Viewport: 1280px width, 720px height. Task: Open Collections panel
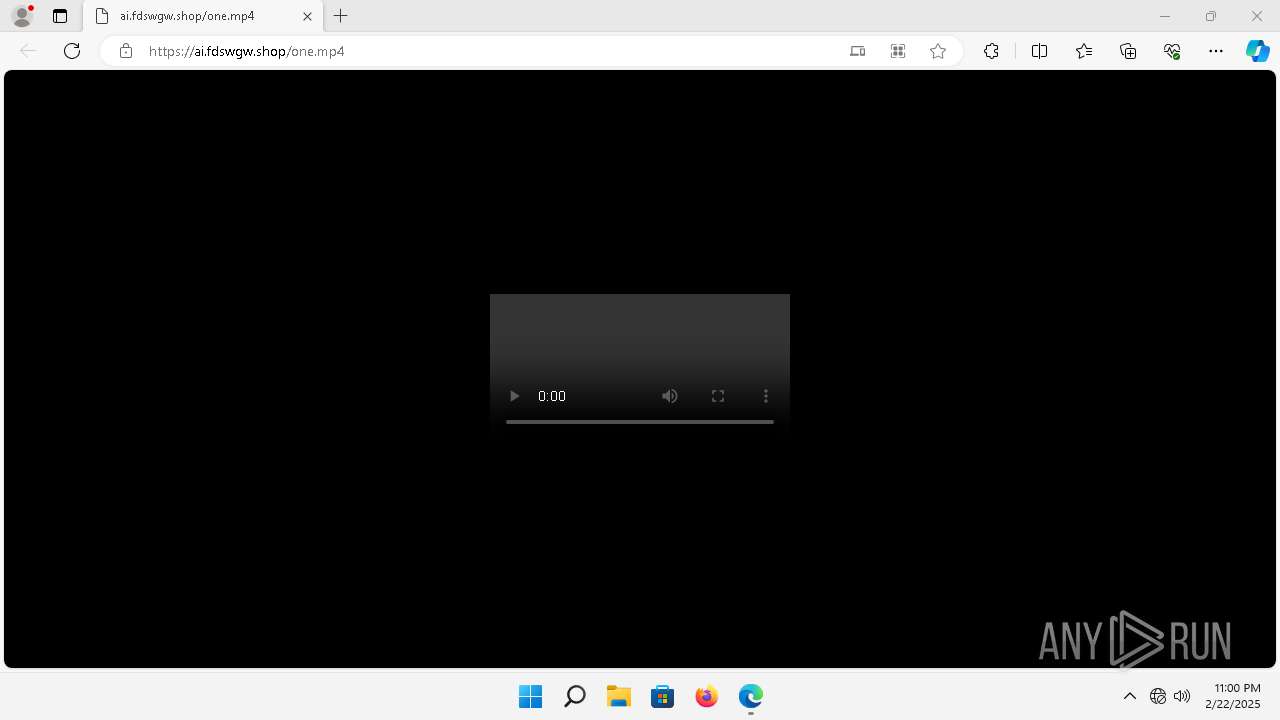[x=1128, y=51]
